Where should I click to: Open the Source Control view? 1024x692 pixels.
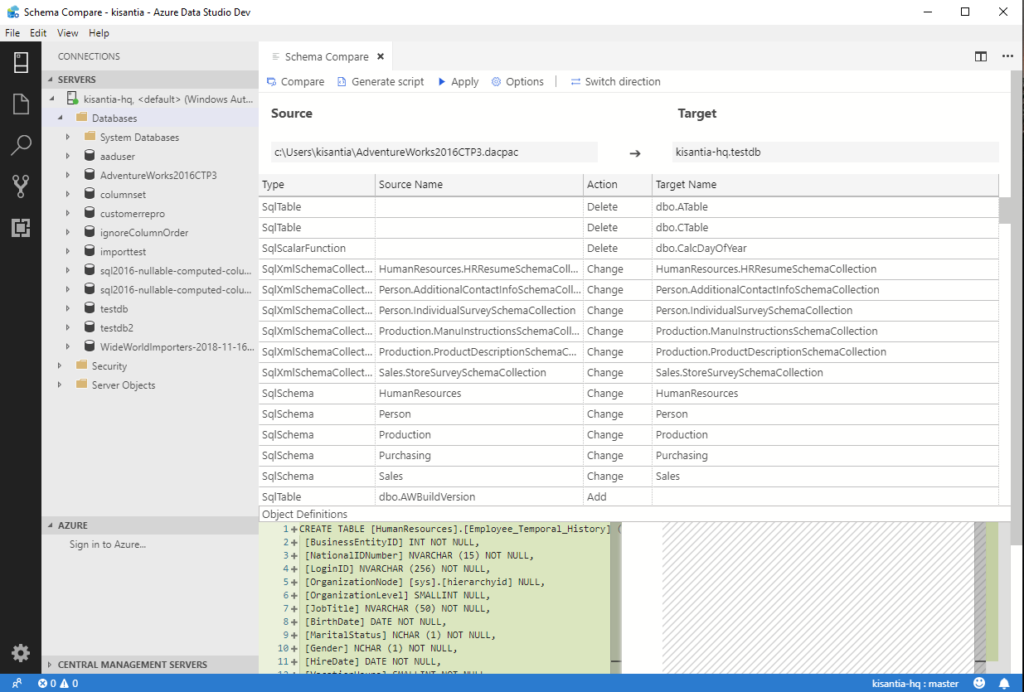tap(21, 183)
